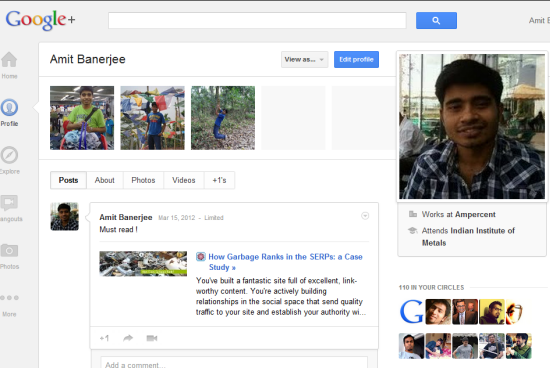Open the Photos tab

click(x=143, y=180)
